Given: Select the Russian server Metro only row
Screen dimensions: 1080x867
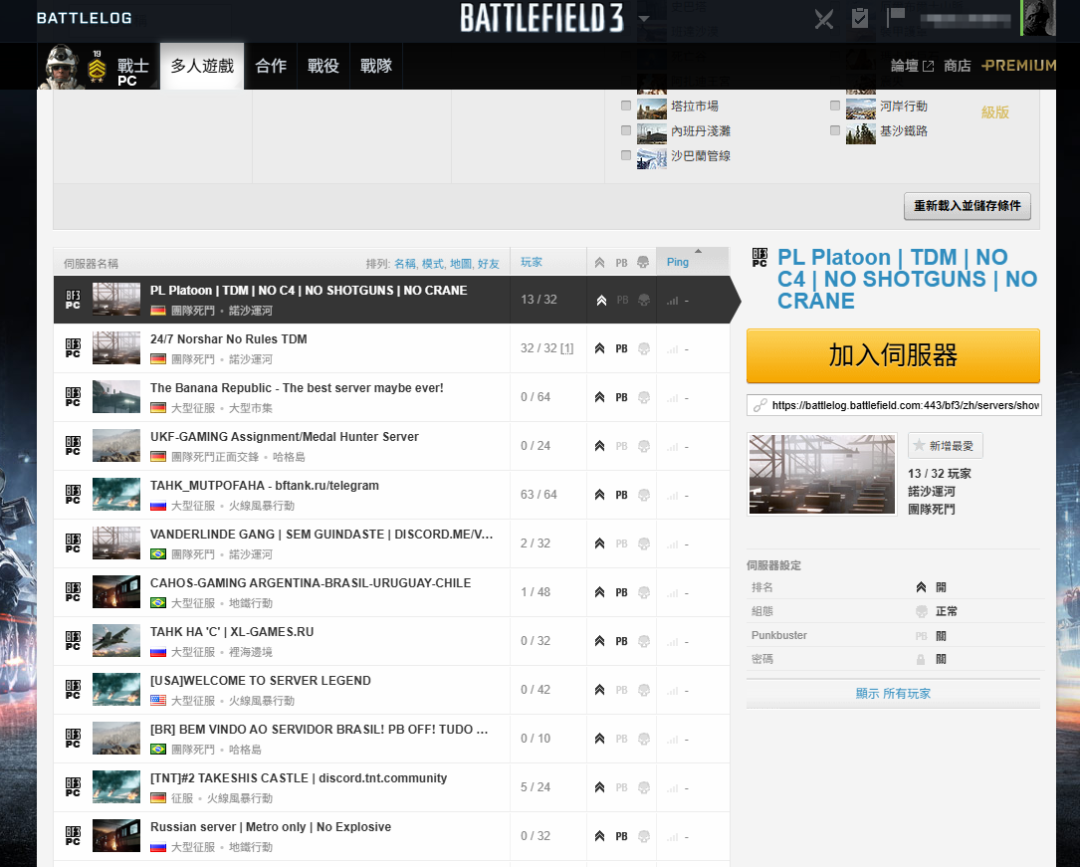Looking at the screenshot, I should (391, 836).
